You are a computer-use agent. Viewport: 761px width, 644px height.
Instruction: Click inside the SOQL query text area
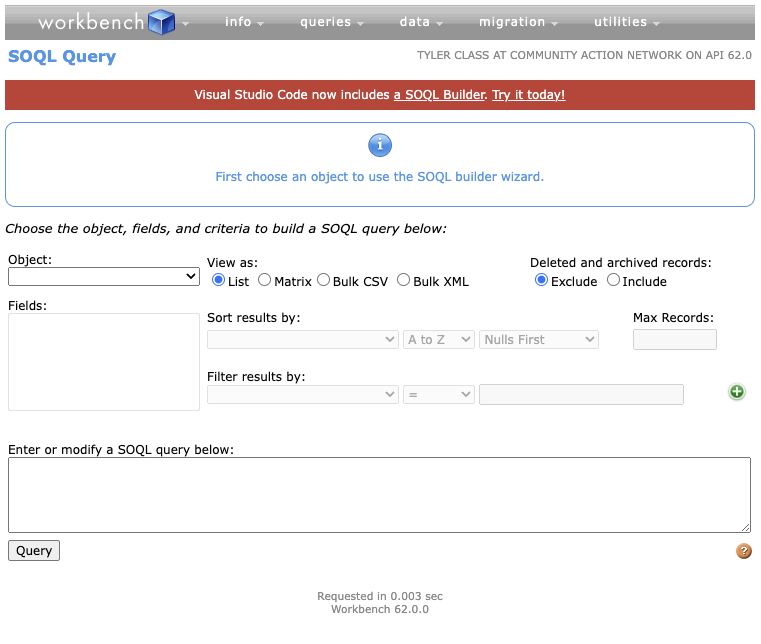tap(380, 495)
